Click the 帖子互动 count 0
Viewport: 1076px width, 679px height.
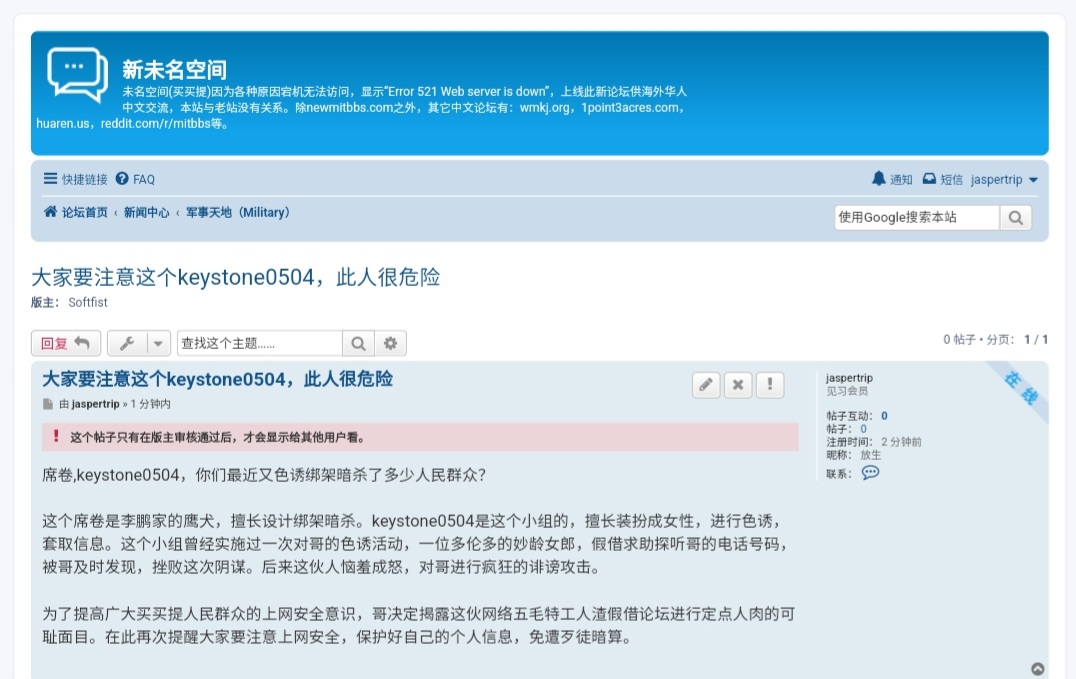[884, 415]
